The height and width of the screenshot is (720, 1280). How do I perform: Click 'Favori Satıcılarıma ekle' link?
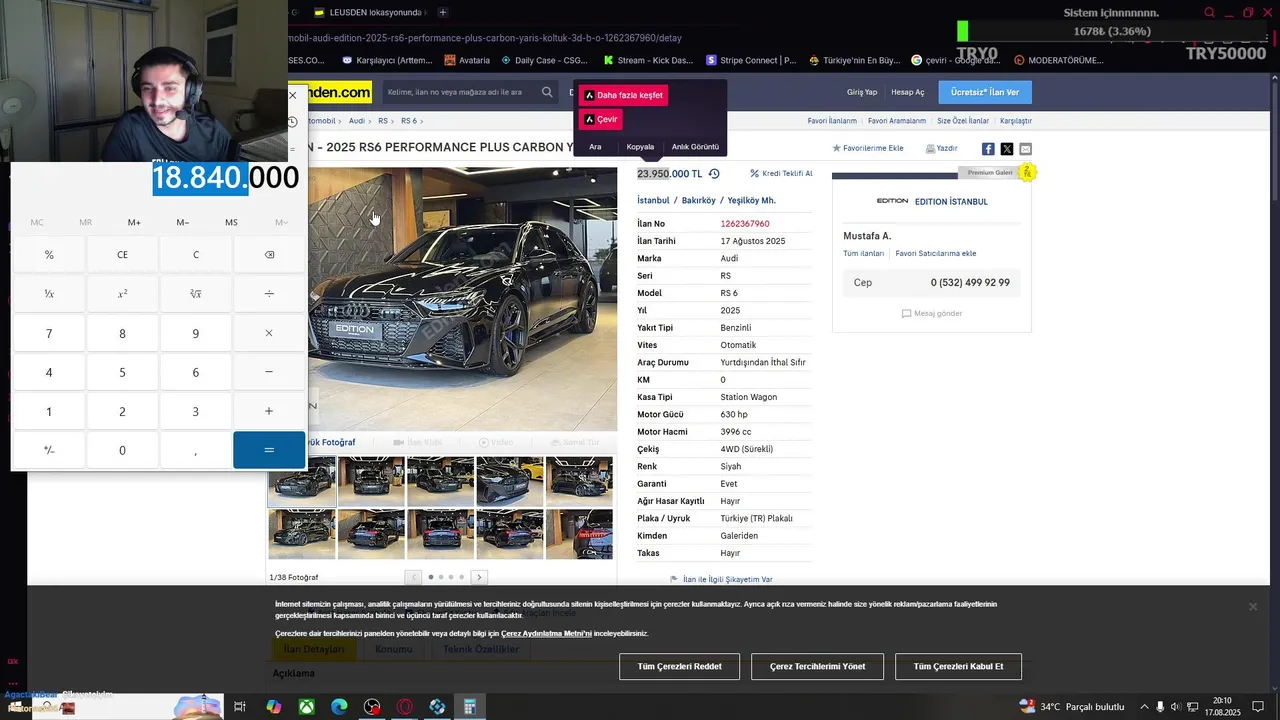point(935,254)
